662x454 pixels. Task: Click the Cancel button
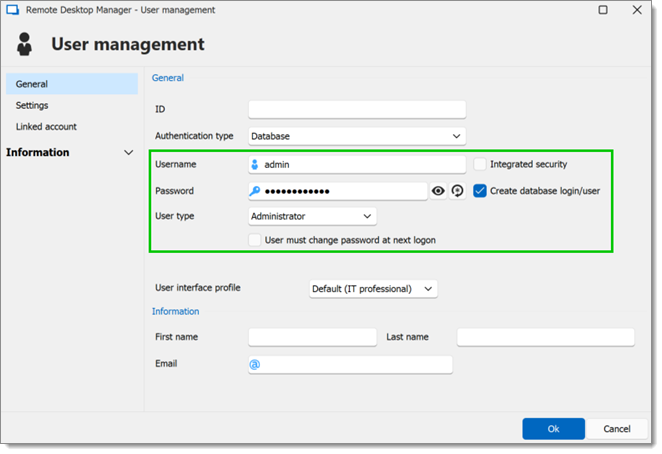coord(617,429)
